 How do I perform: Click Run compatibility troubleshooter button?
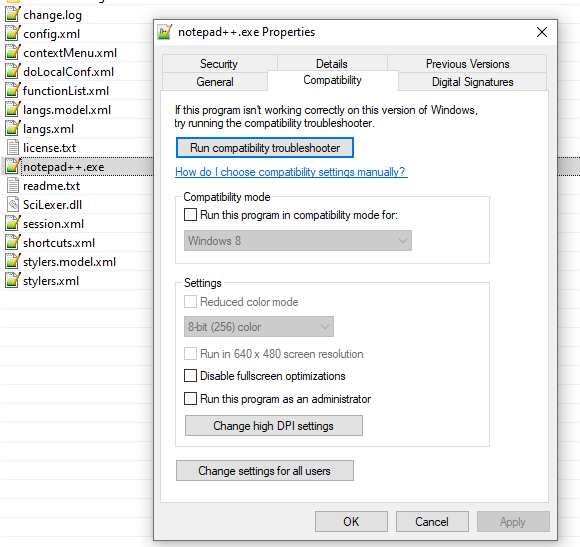[x=265, y=148]
